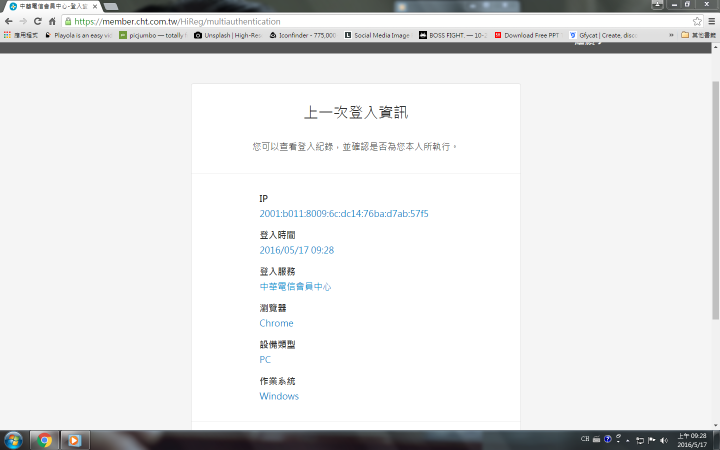The height and width of the screenshot is (450, 720).
Task: Click the Chrome taskbar icon
Action: 44,440
